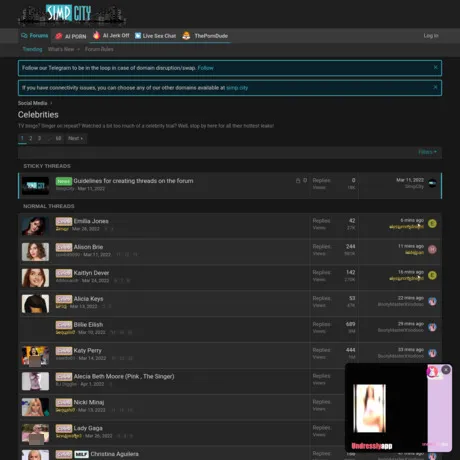This screenshot has height=460, width=460.
Task: Open Forum Rules
Action: (x=99, y=49)
